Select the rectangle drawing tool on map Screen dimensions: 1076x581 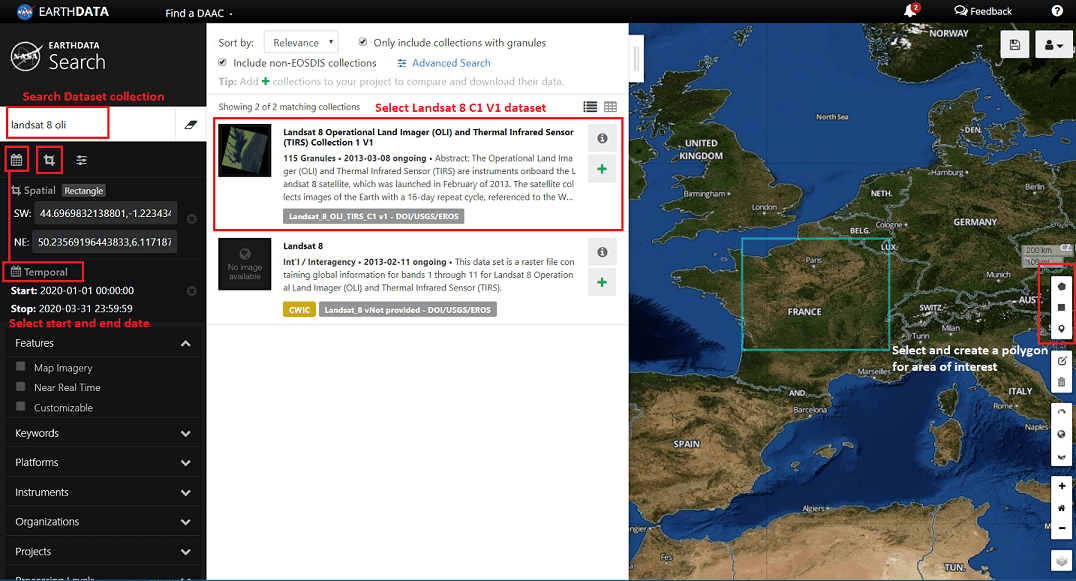click(1062, 307)
